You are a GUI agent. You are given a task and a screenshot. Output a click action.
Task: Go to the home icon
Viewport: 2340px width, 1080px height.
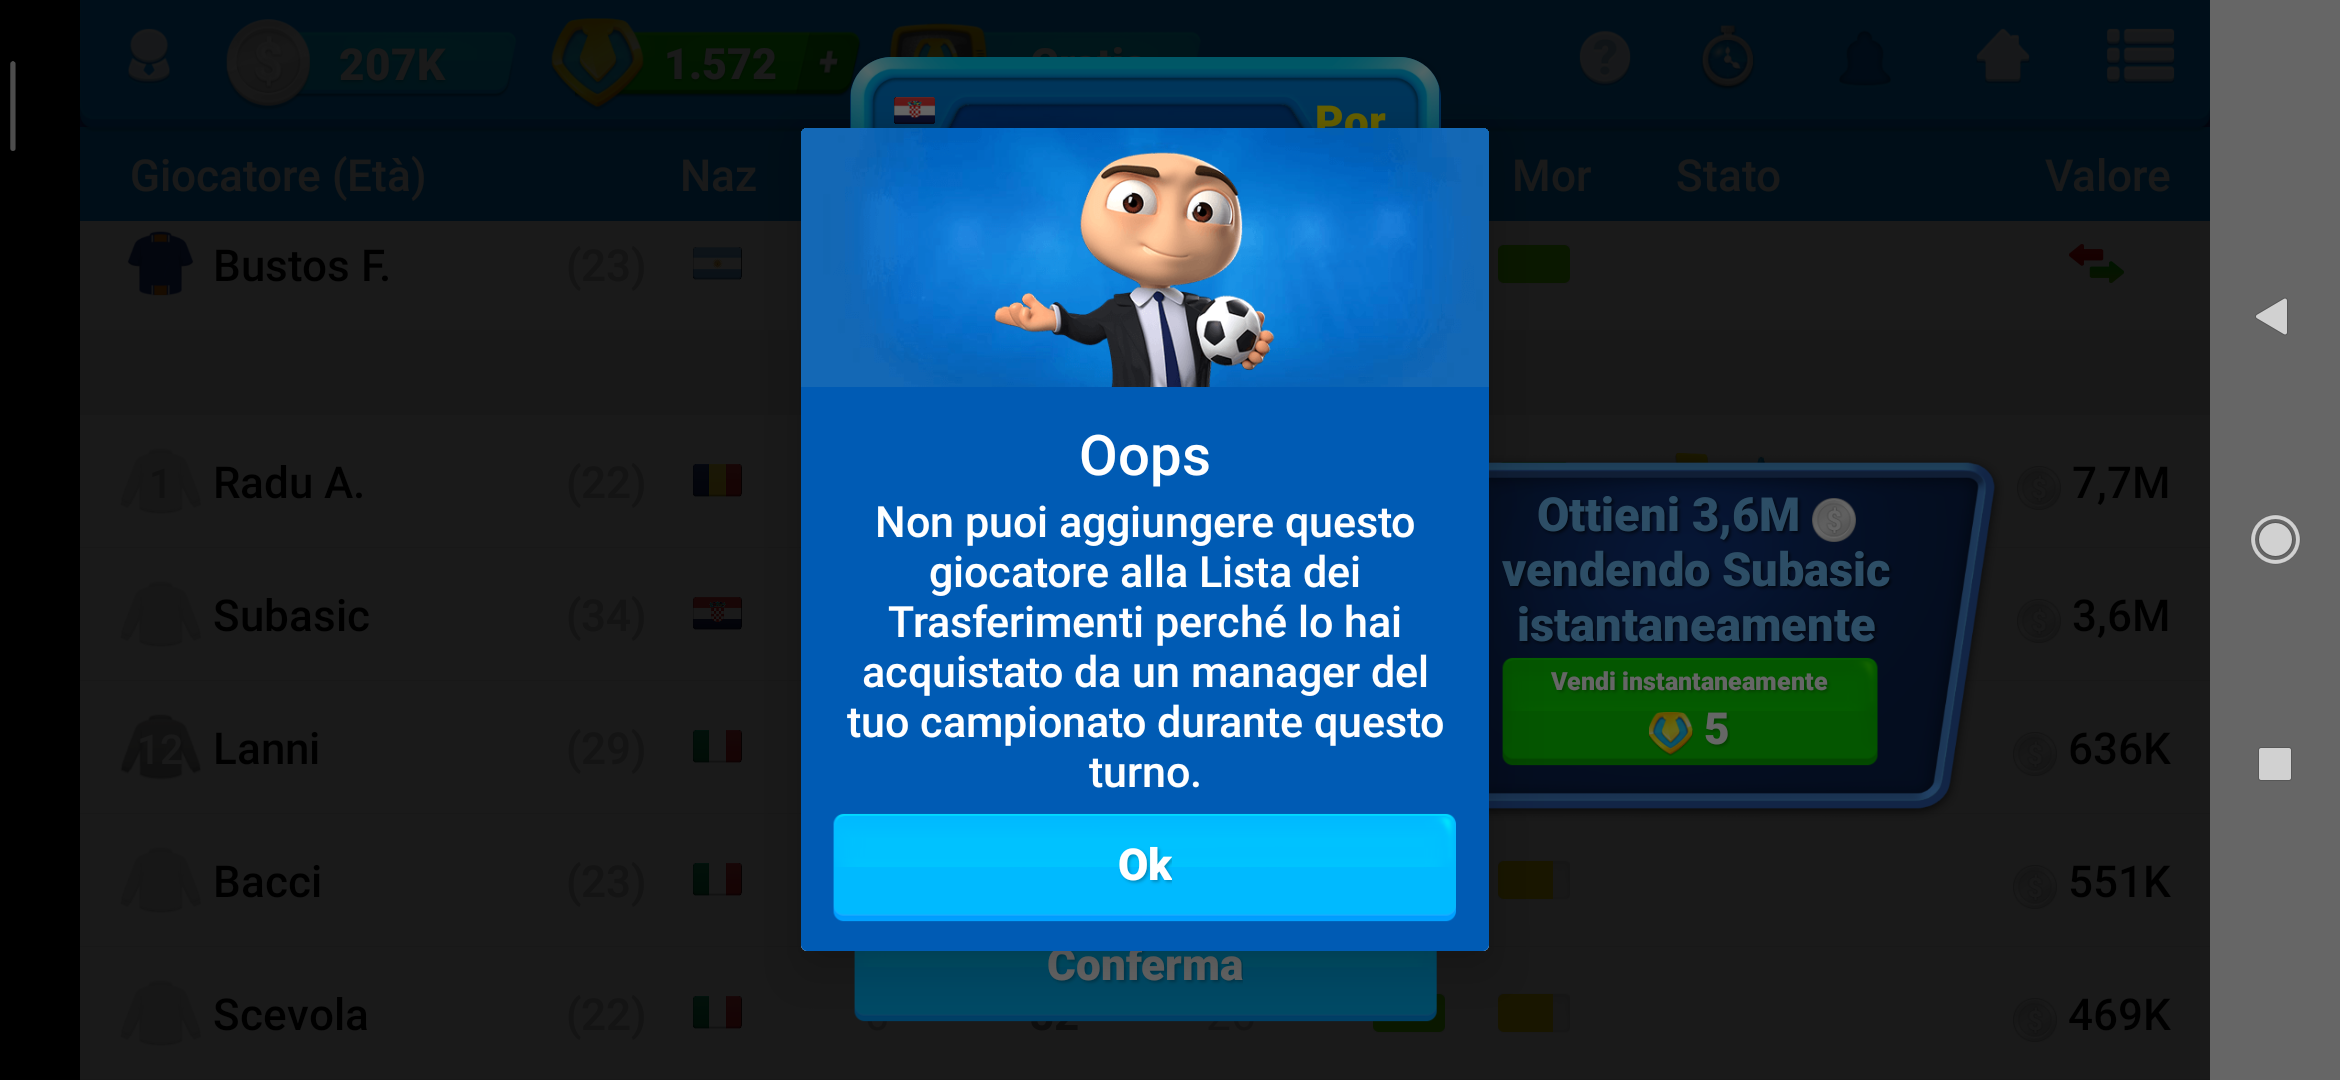[2003, 56]
